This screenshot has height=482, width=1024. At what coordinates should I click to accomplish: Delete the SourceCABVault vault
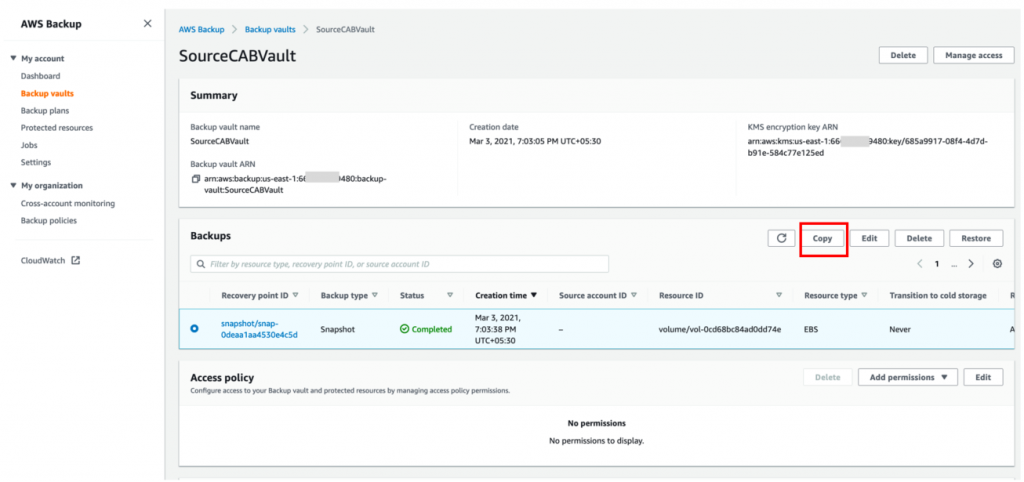[x=903, y=56]
